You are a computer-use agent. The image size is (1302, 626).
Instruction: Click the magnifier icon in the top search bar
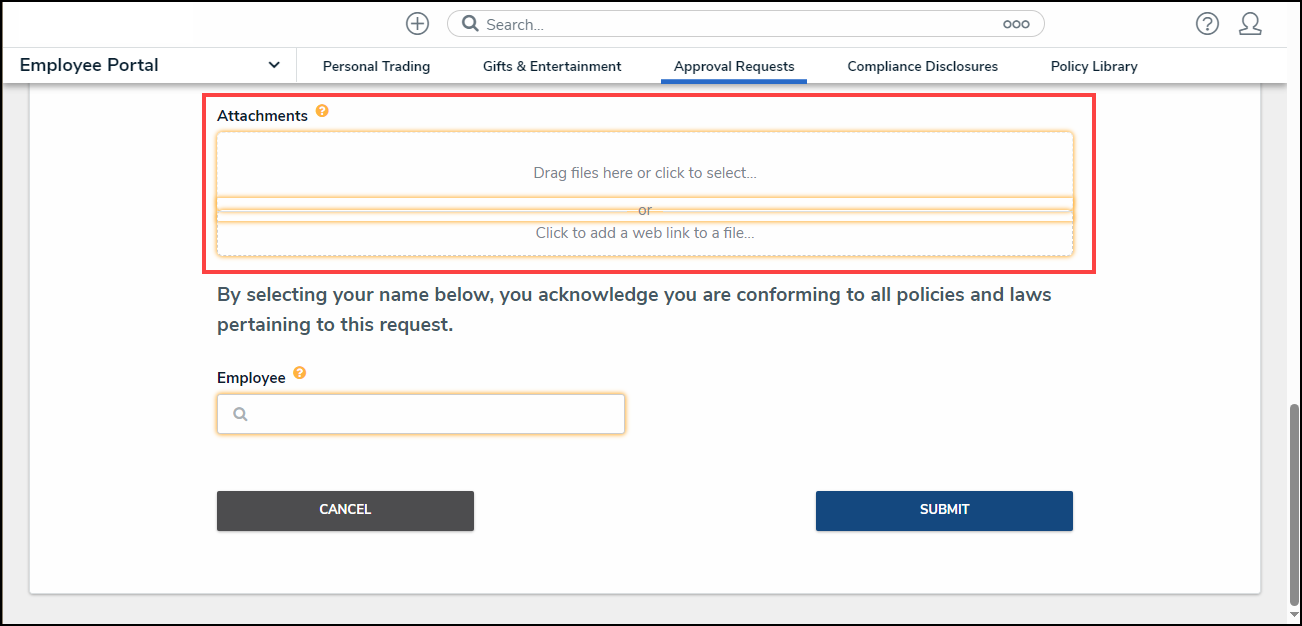tap(470, 24)
